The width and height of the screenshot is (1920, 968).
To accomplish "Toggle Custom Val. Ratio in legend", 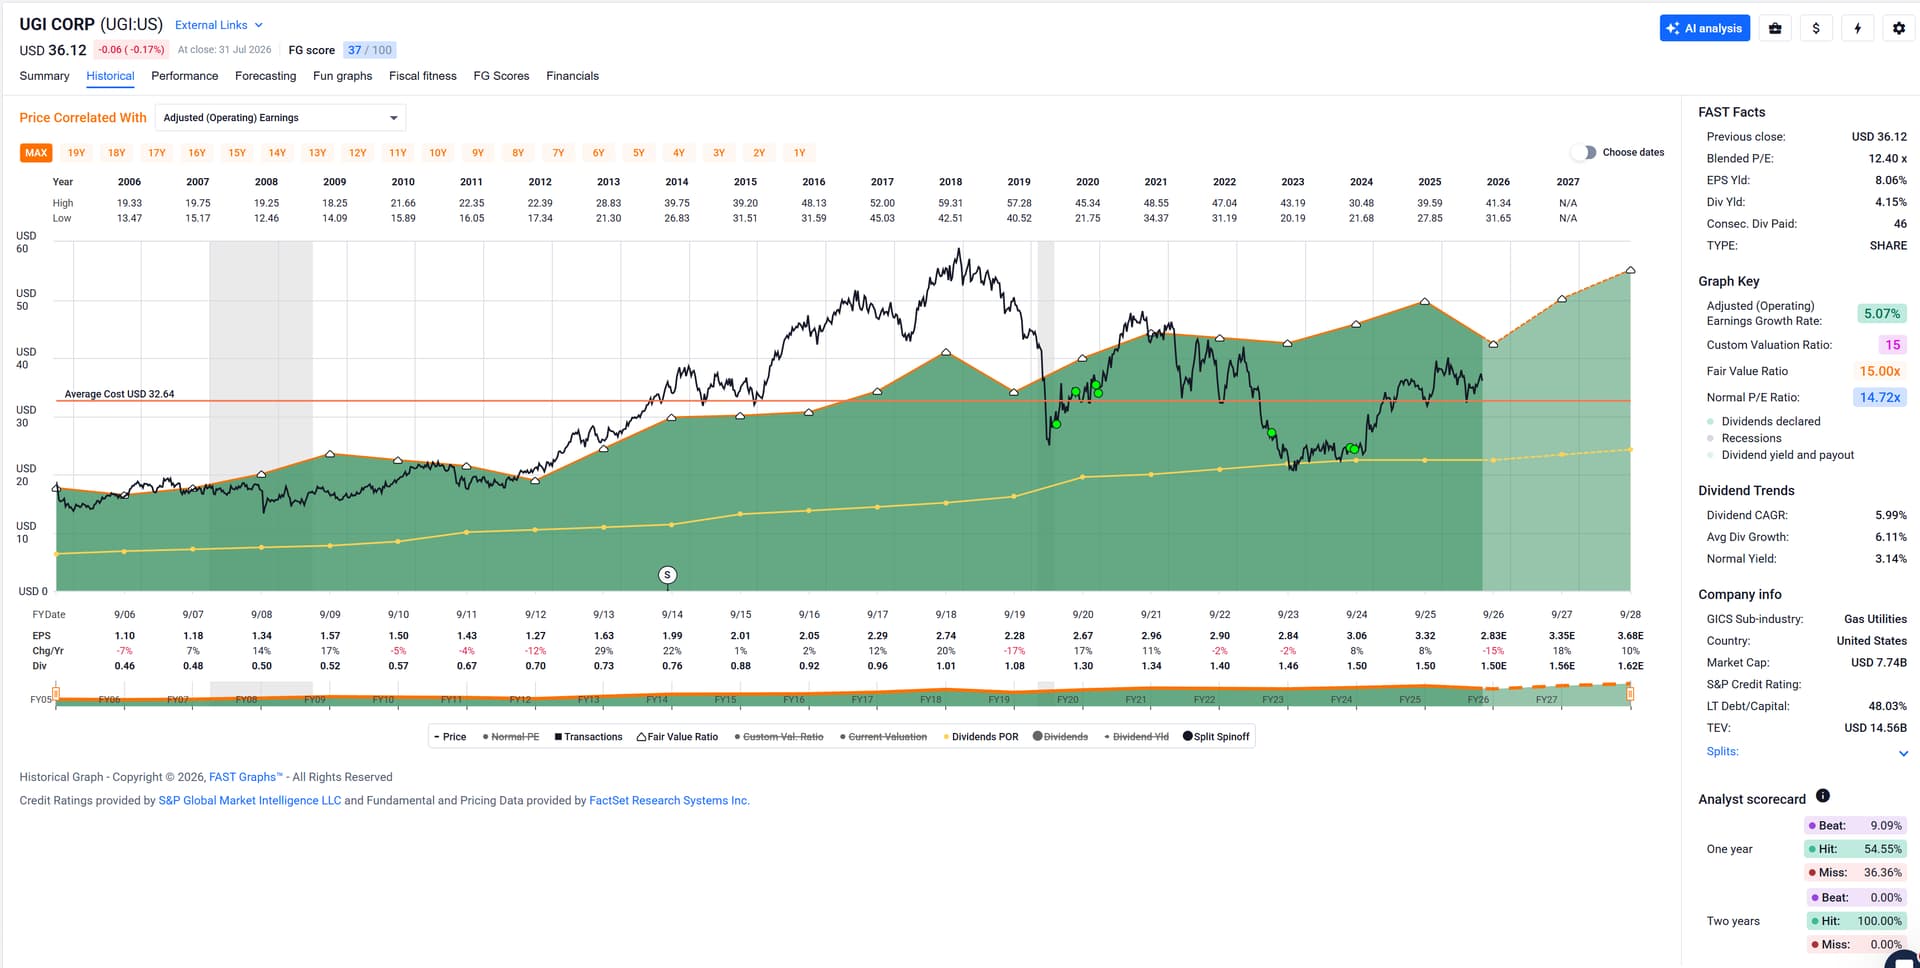I will pos(779,737).
